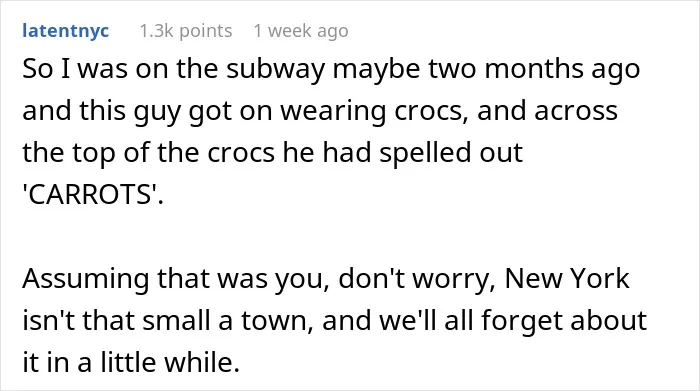700x391 pixels.
Task: Click the word 'across' ending the second line
Action: tap(576, 111)
